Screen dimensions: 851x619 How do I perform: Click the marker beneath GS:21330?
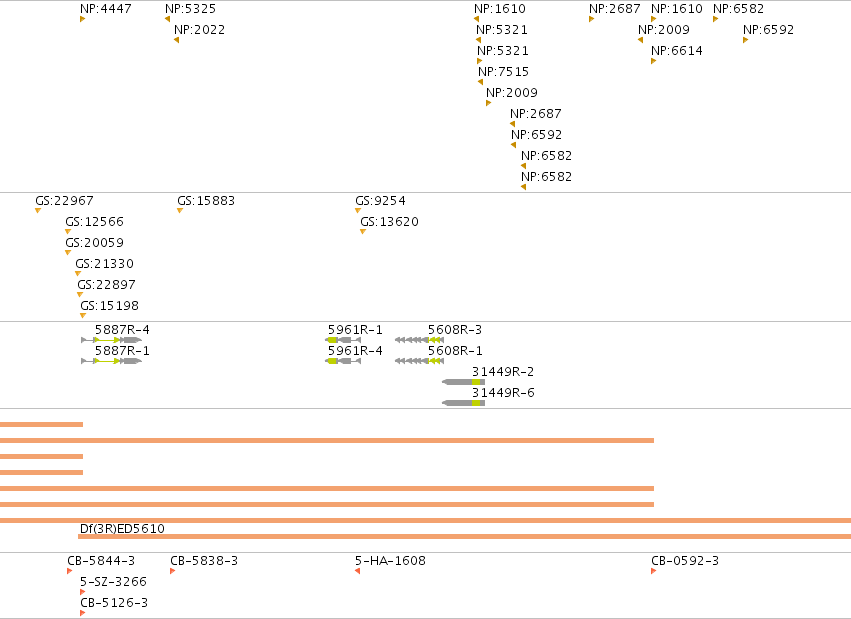78,273
